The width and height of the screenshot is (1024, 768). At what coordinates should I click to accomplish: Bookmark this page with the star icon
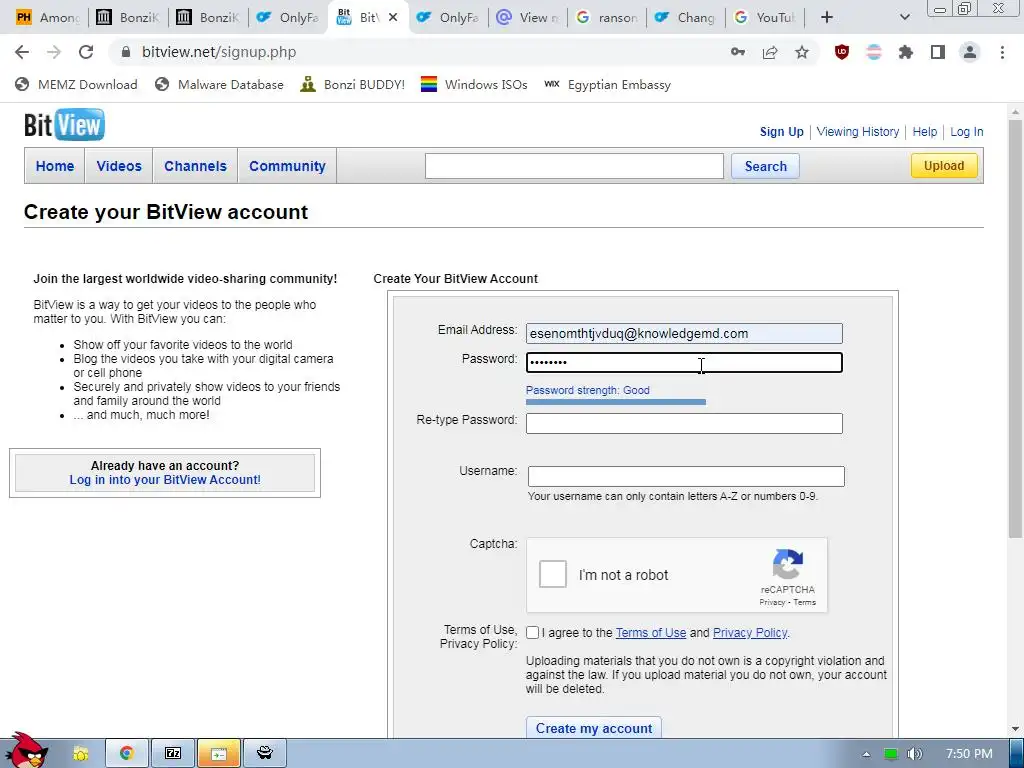802,52
